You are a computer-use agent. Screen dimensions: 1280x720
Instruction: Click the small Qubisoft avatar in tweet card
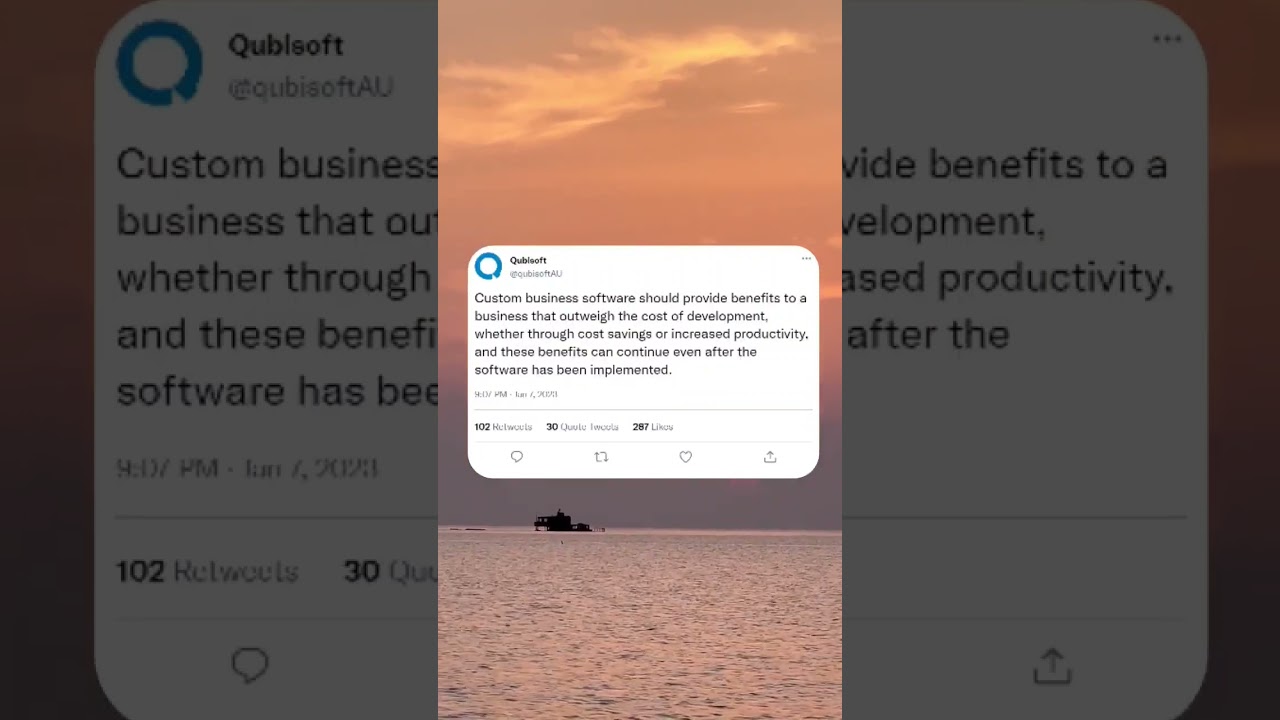pos(488,266)
